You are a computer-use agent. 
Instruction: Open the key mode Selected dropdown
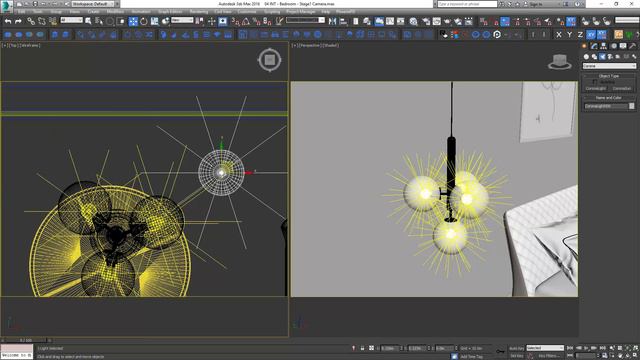pos(545,348)
